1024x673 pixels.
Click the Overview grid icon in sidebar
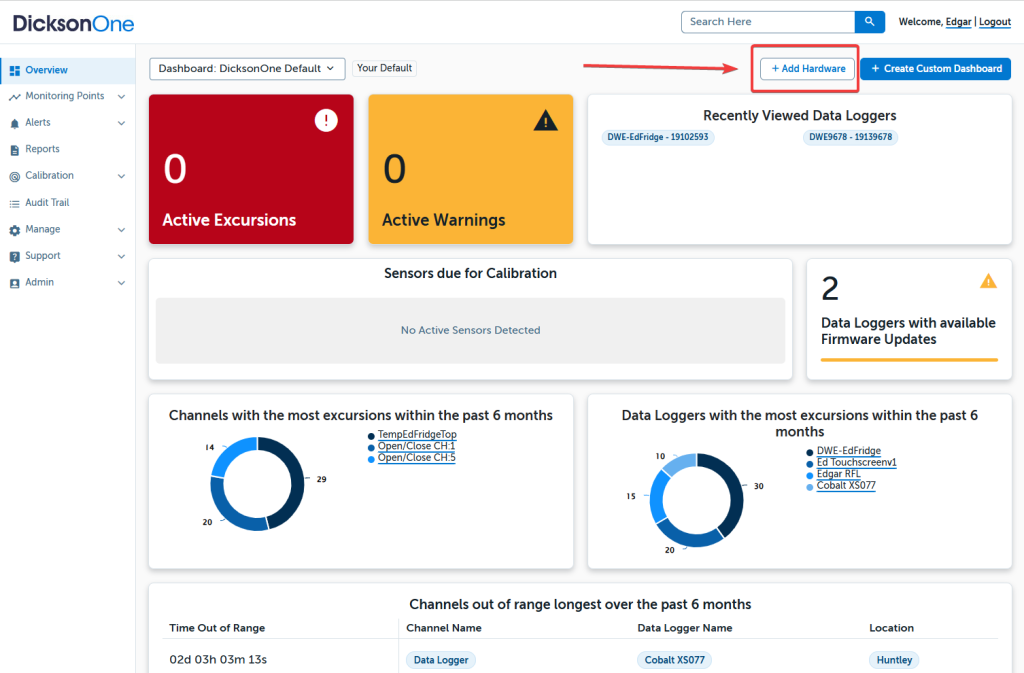click(x=15, y=70)
